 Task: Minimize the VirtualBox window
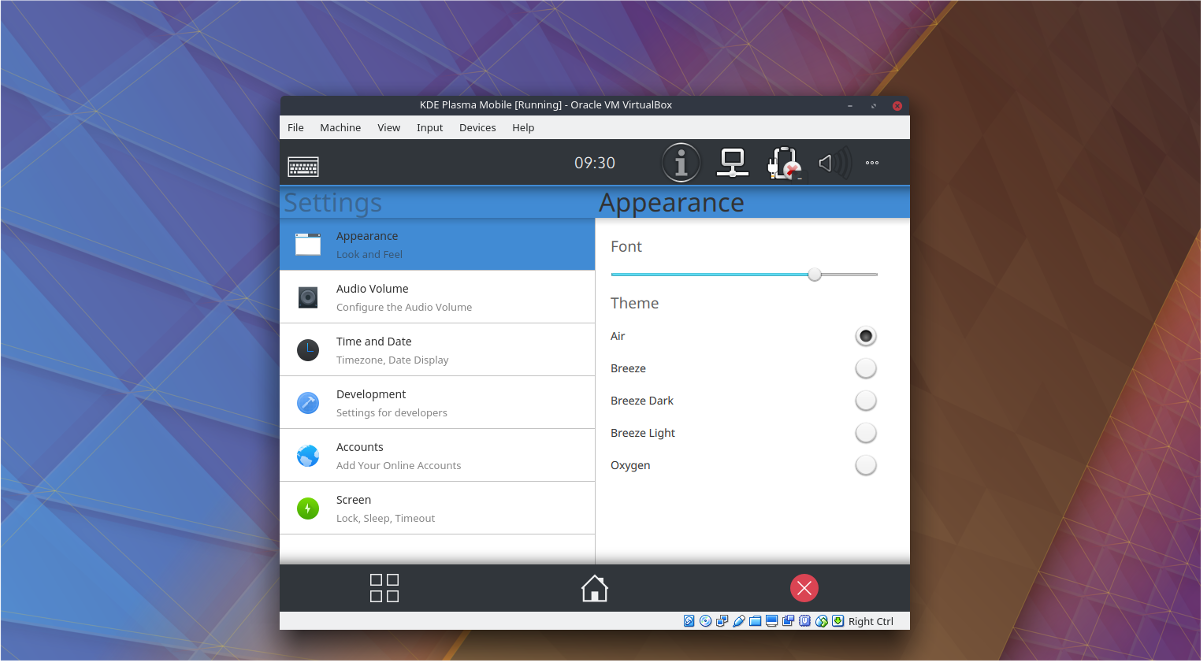point(850,106)
